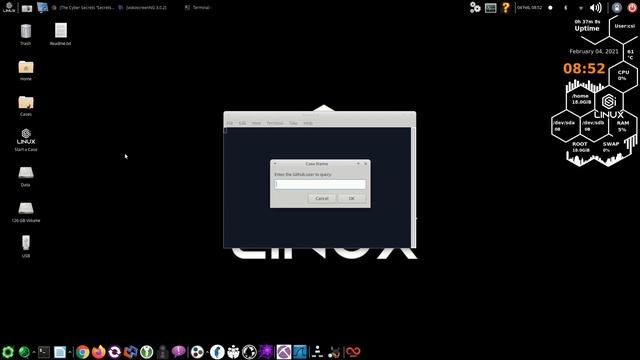Click the green gear icon in the dock
640x360 pixels.
point(8,351)
